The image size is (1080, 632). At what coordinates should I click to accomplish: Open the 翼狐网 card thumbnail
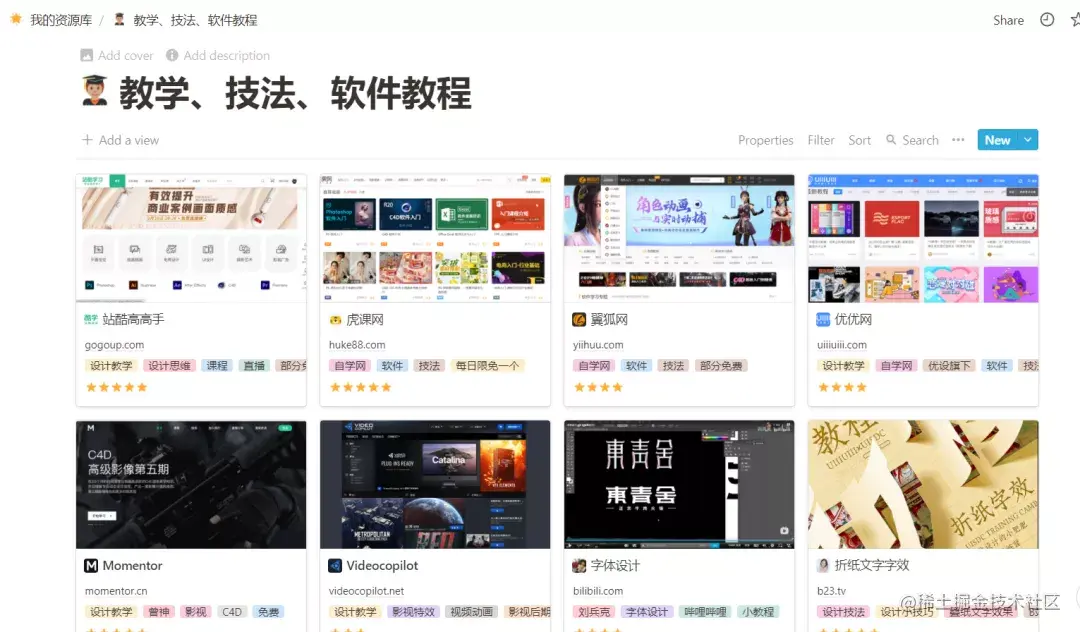click(x=678, y=238)
